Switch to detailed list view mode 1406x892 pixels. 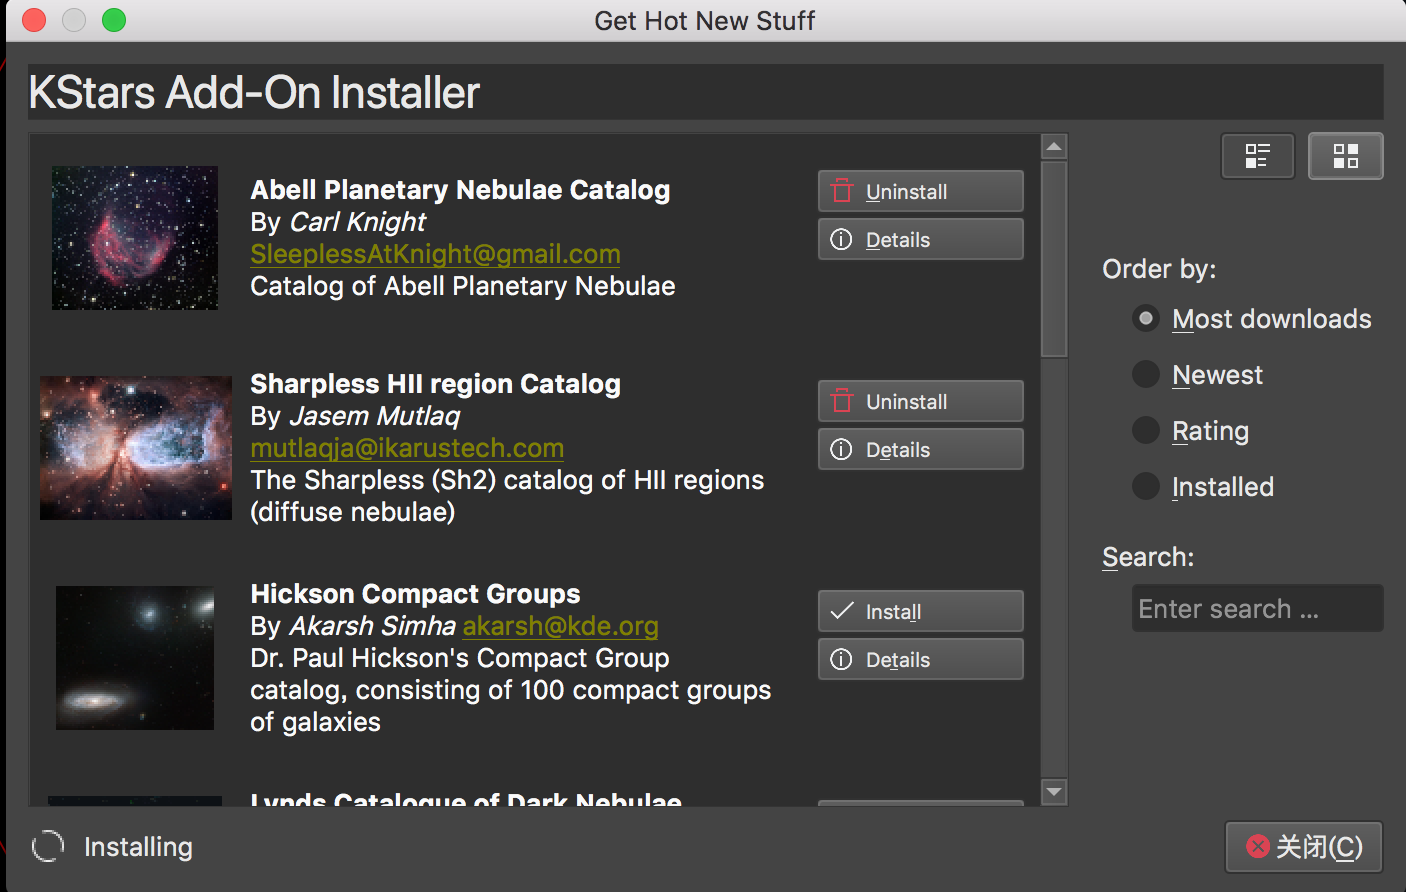[x=1258, y=156]
